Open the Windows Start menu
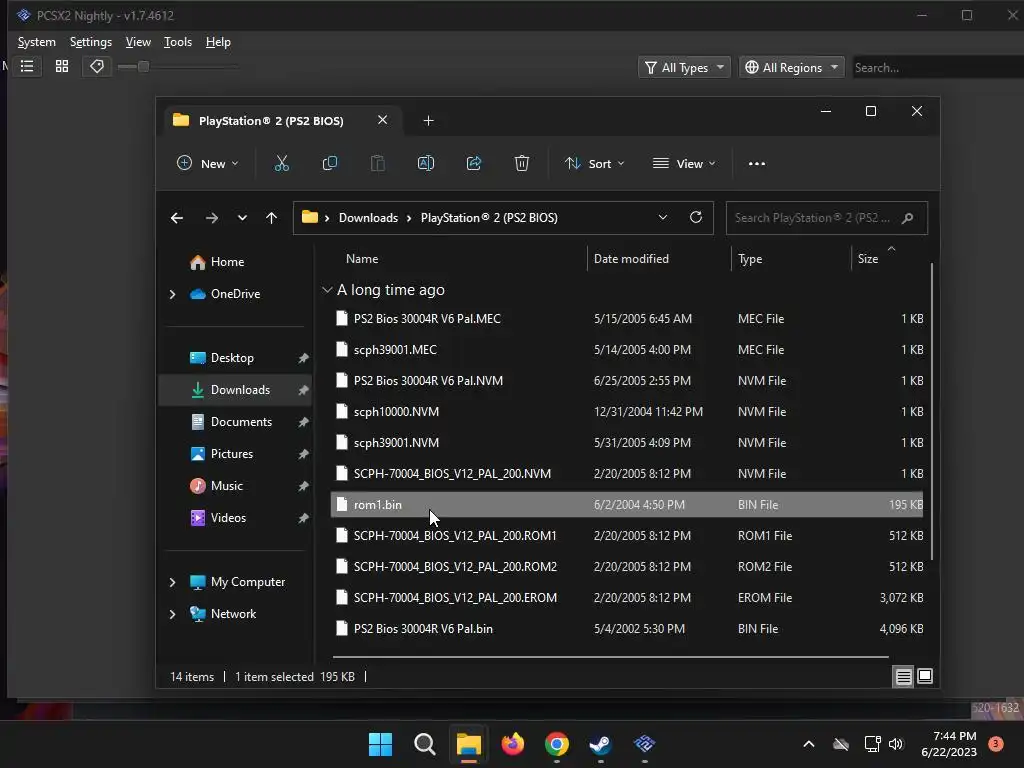The image size is (1024, 768). (380, 744)
